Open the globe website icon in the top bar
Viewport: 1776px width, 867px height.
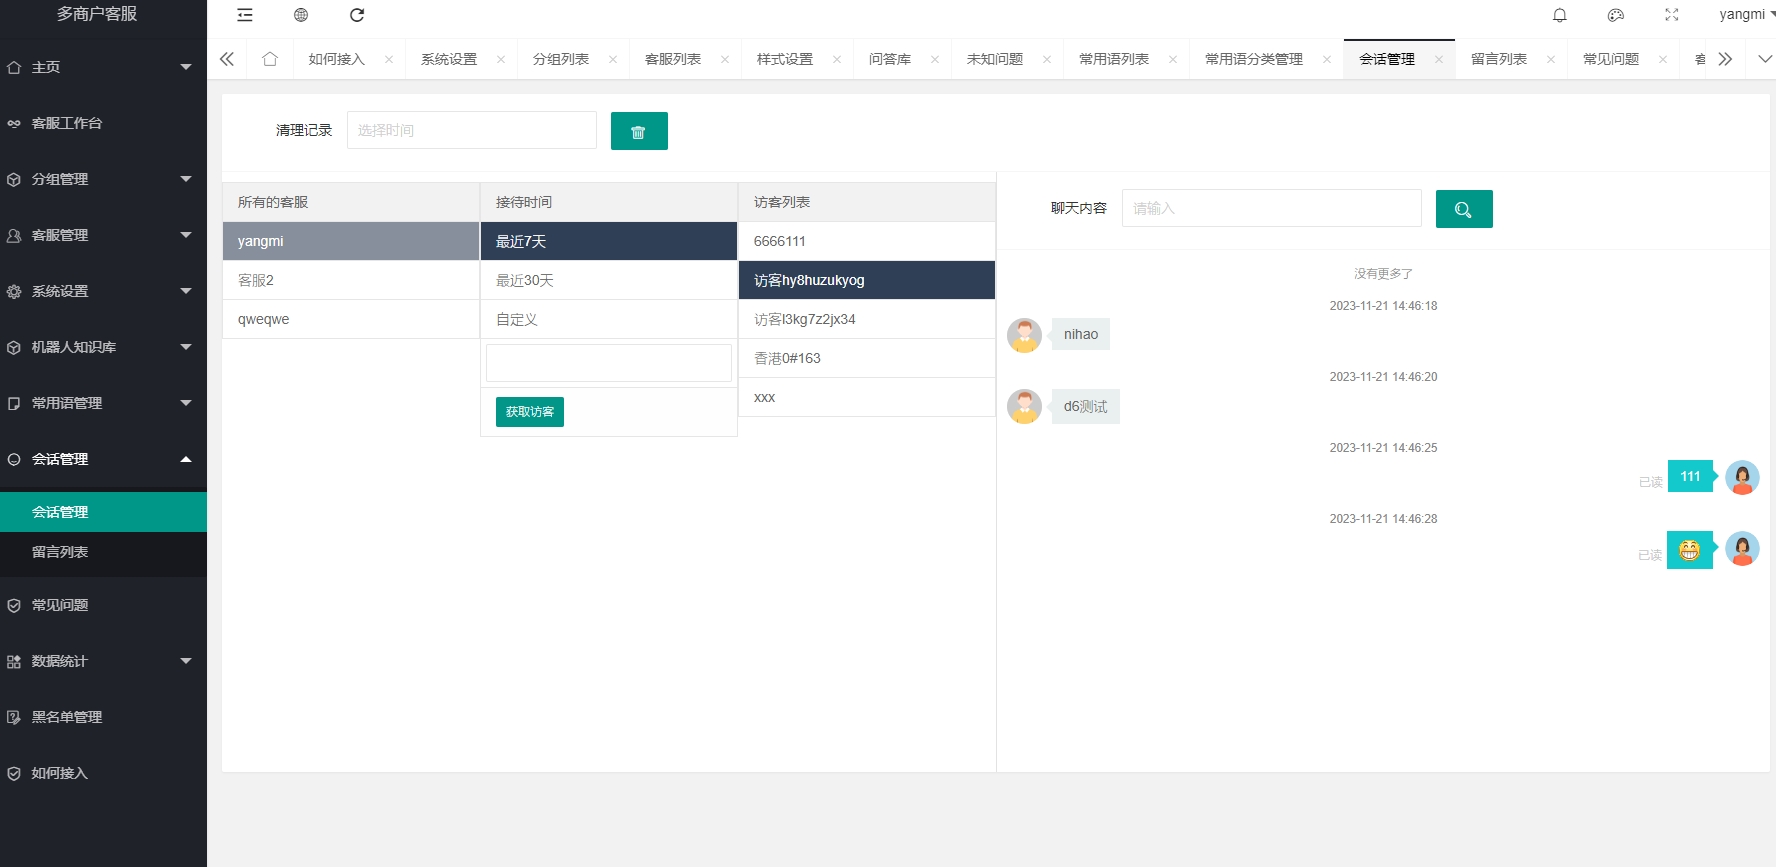(301, 15)
